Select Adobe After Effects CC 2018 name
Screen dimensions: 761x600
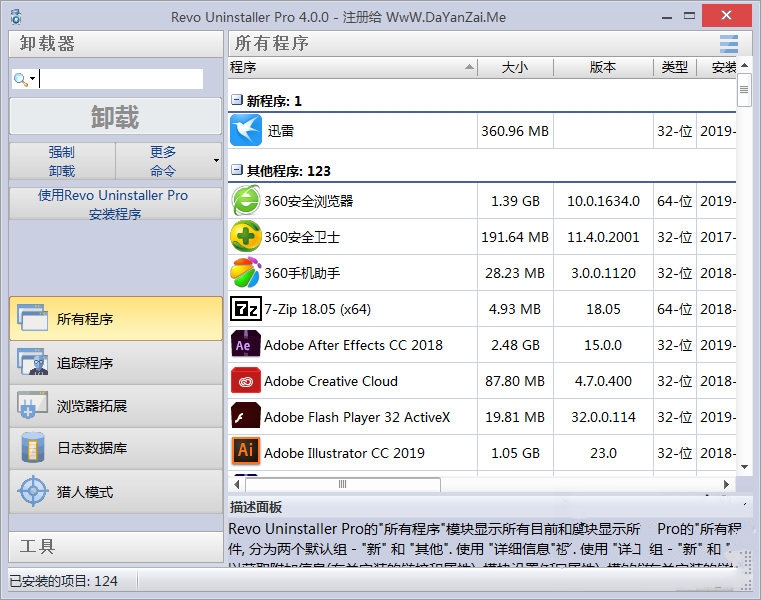pos(353,345)
